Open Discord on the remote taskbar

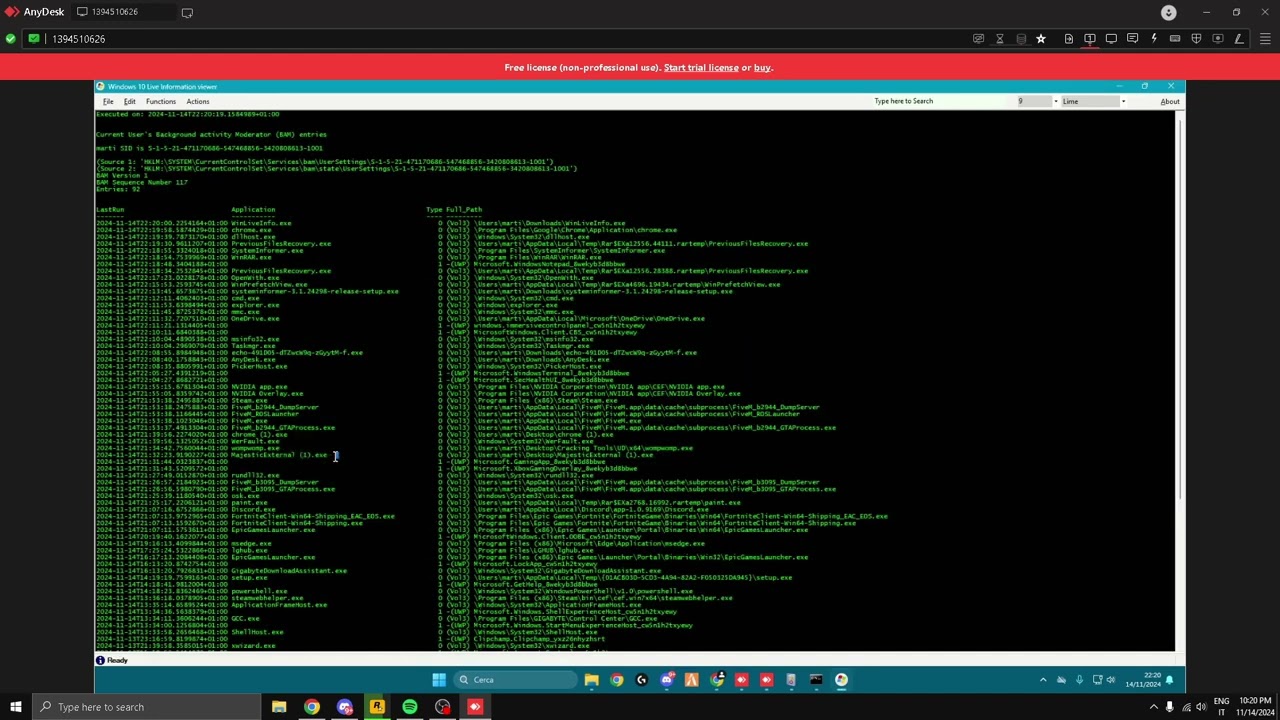tap(667, 680)
